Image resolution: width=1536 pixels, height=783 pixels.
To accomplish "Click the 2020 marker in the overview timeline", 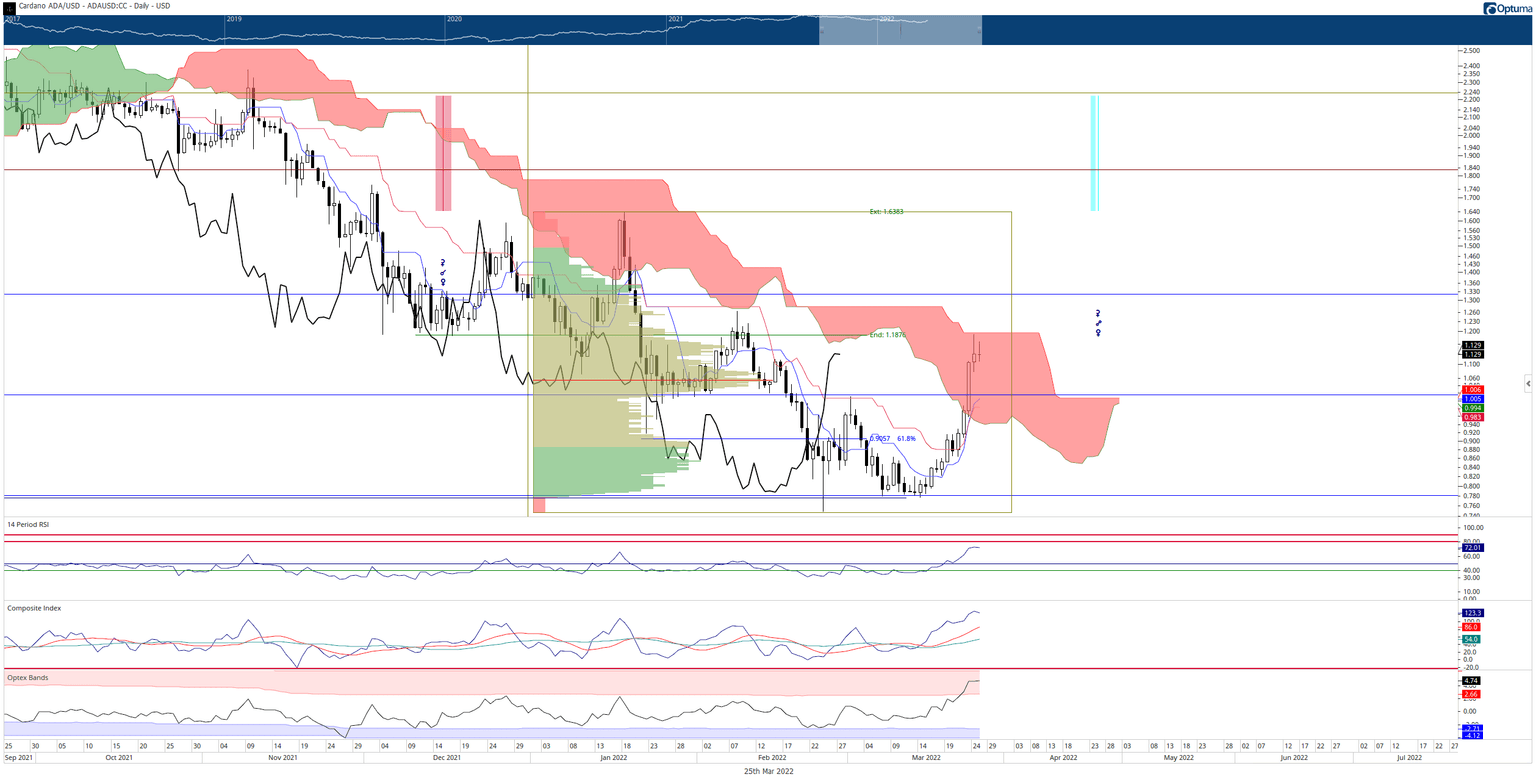I will 454,19.
